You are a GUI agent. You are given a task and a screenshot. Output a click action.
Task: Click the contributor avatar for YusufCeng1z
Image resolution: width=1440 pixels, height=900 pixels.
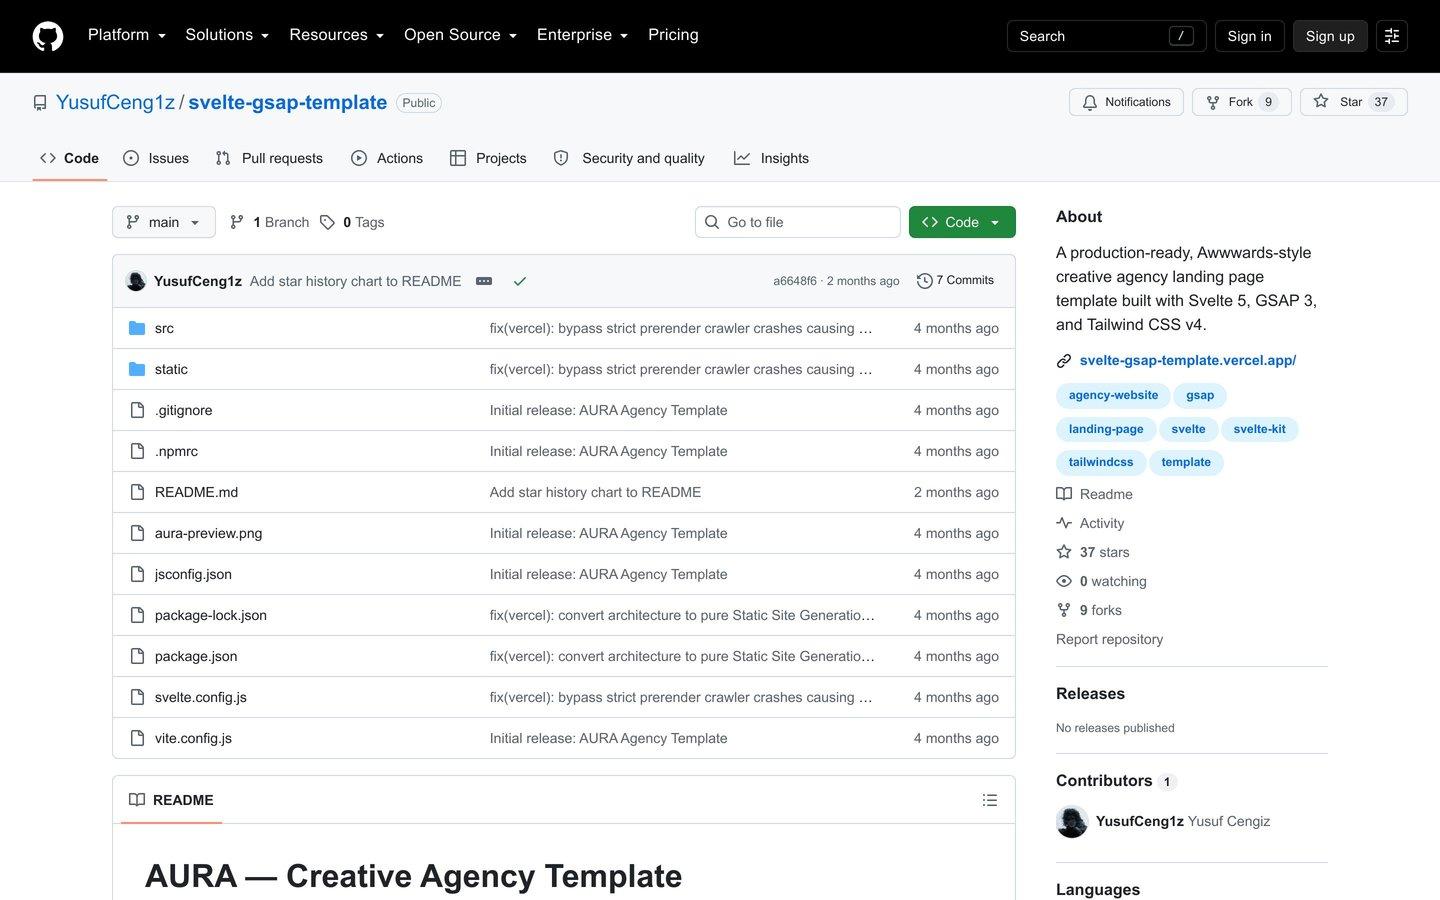[1072, 821]
